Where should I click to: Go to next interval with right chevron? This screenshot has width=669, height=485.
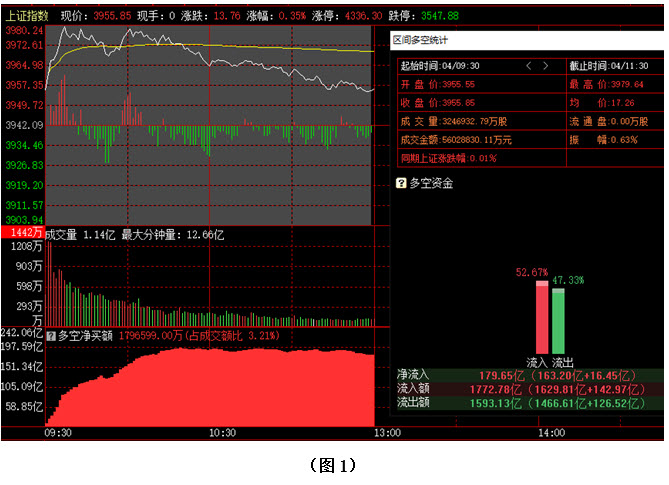(546, 66)
